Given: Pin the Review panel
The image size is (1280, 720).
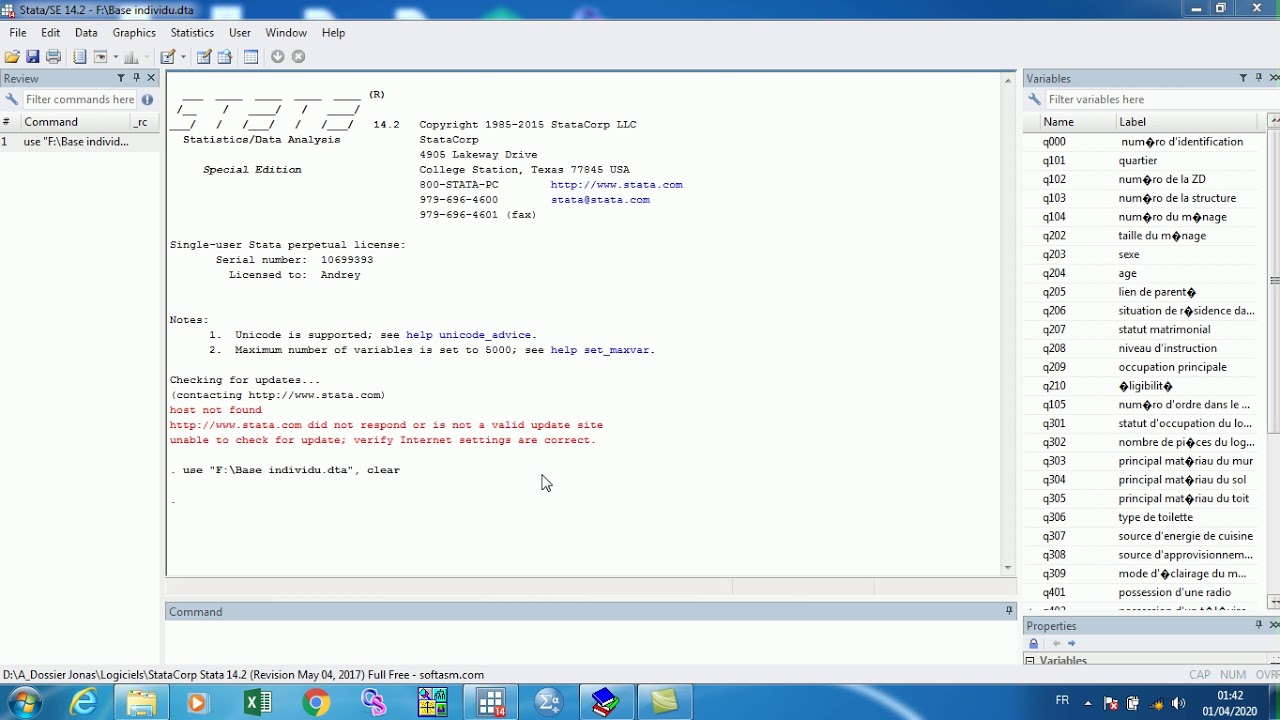Looking at the screenshot, I should pyautogui.click(x=137, y=78).
